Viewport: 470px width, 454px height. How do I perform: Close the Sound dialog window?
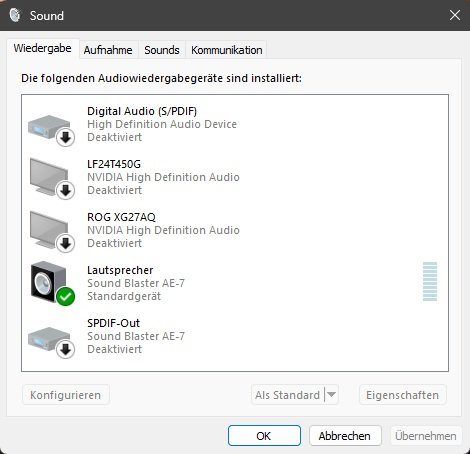coord(455,15)
